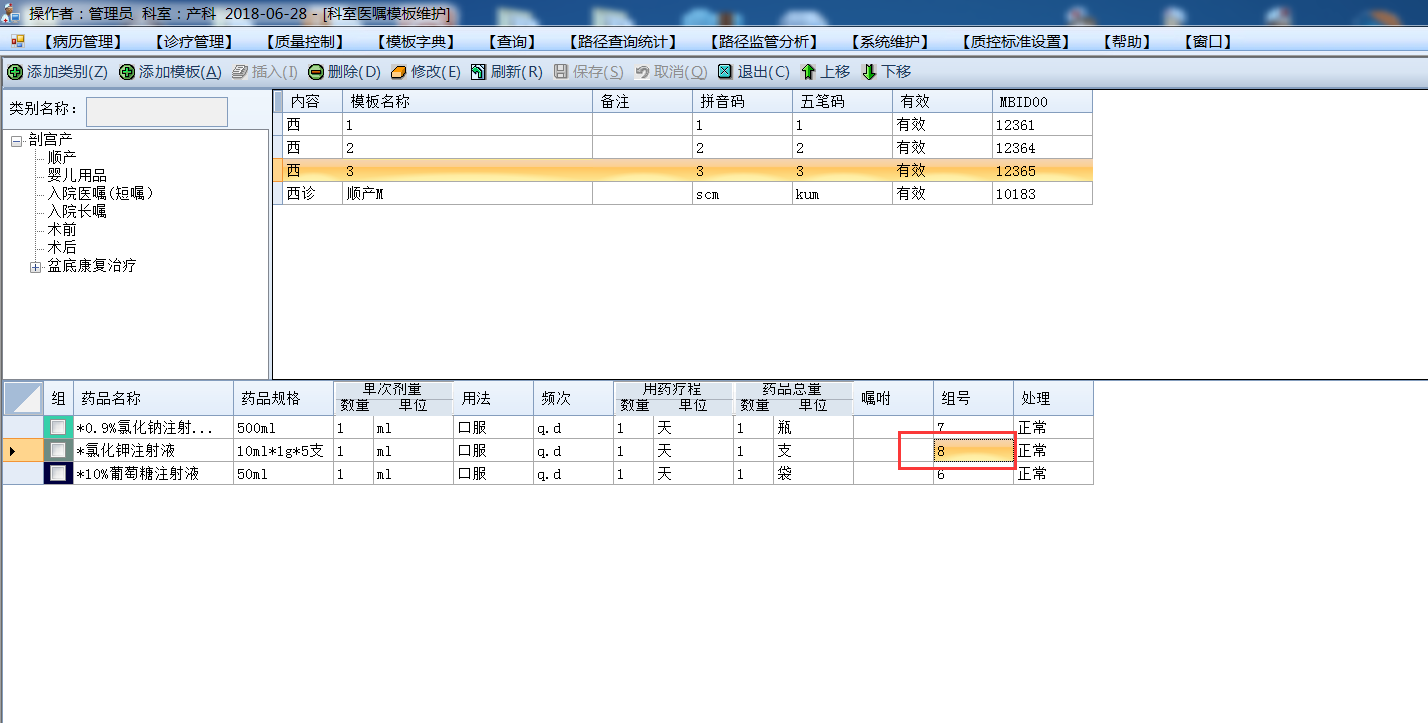Click the 组号 column header
The image size is (1428, 723).
pyautogui.click(x=973, y=398)
